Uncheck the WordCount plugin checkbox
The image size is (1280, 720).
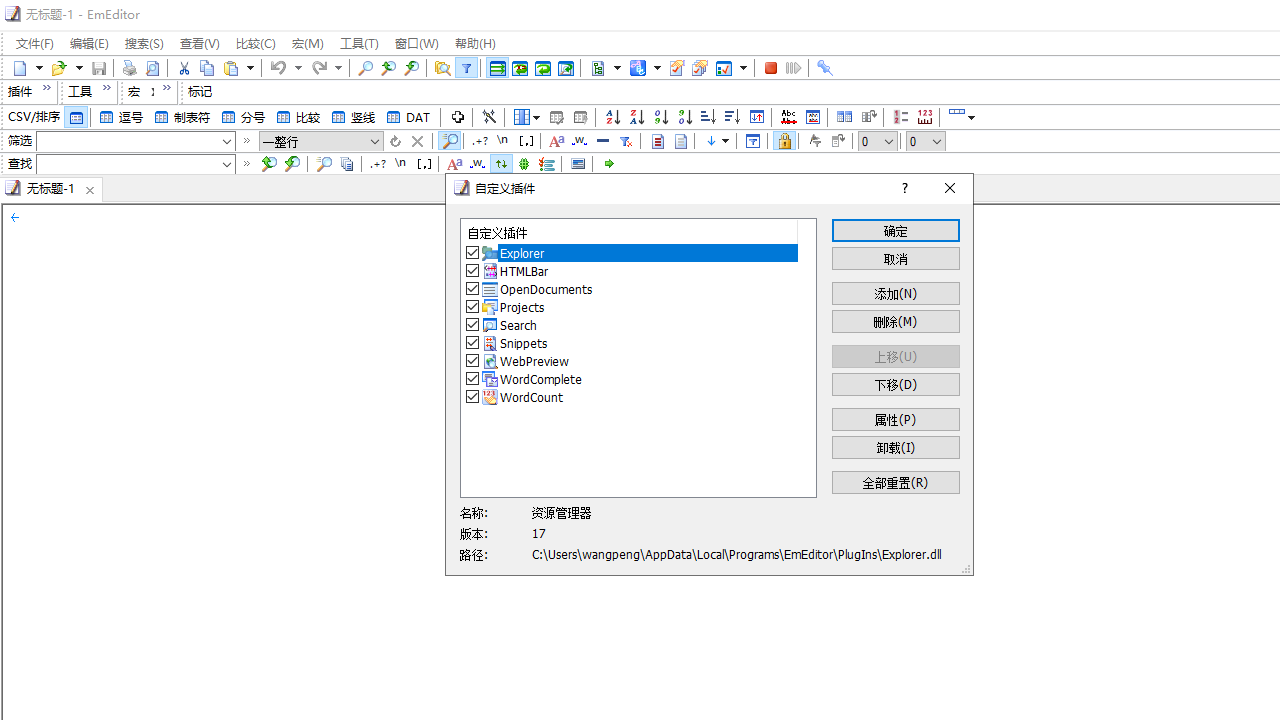(x=472, y=396)
